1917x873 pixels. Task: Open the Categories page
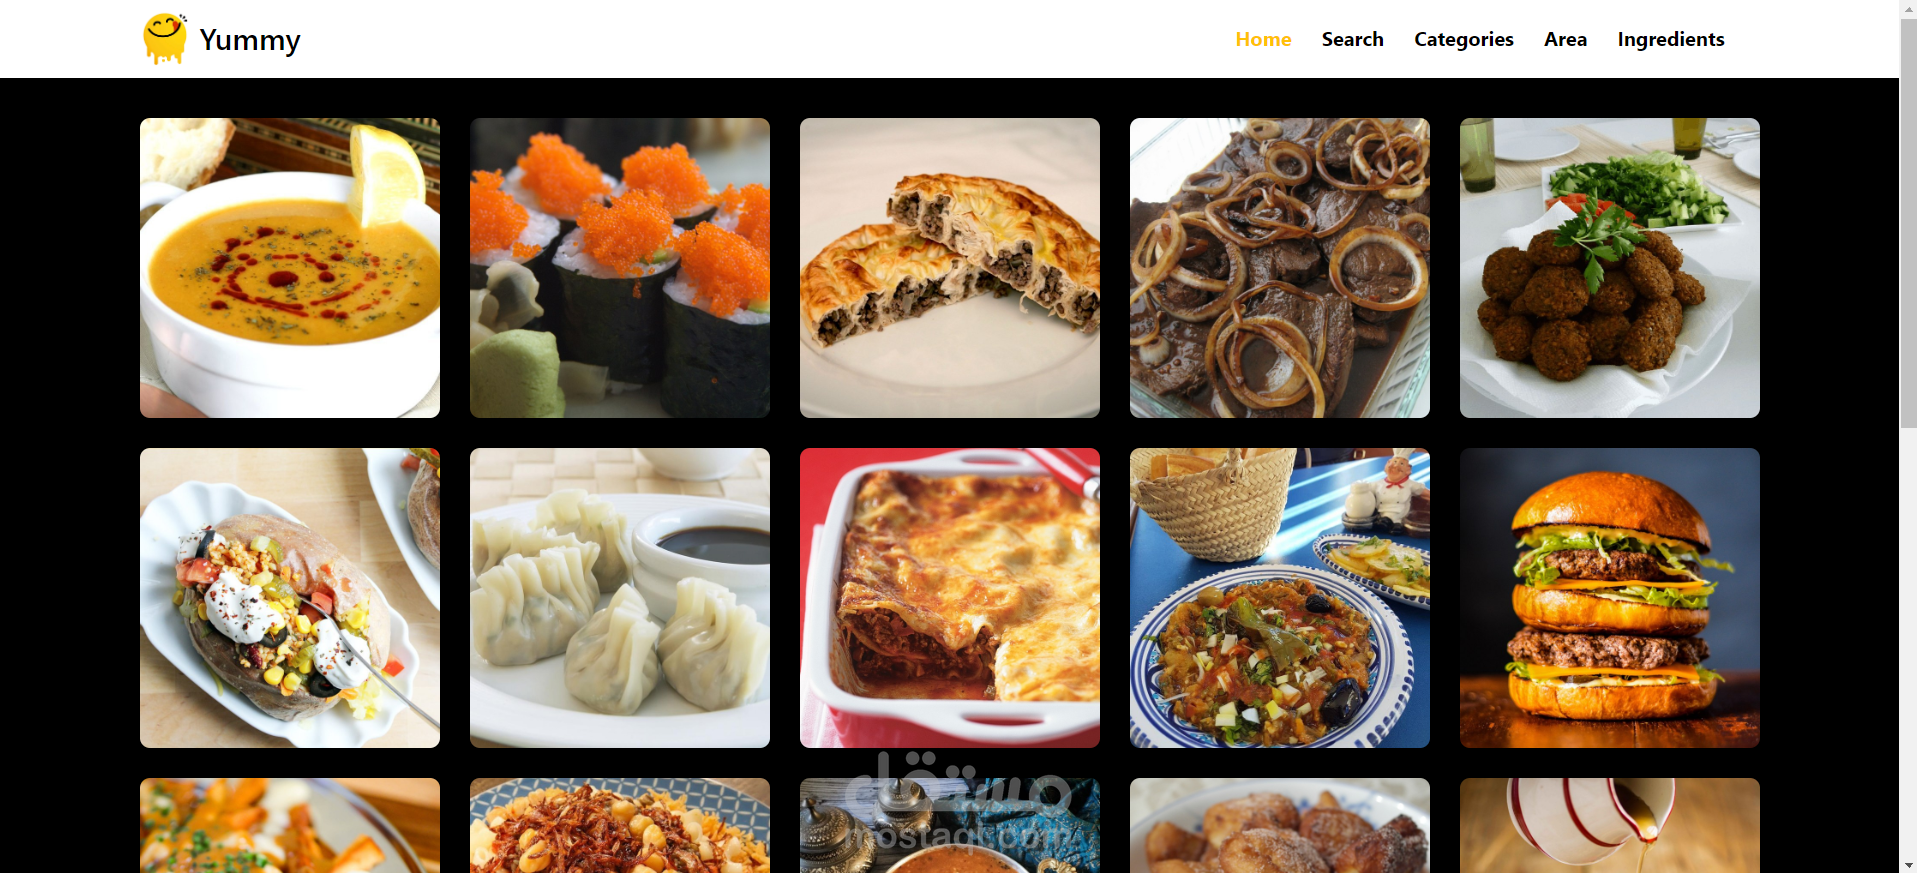[1463, 39]
